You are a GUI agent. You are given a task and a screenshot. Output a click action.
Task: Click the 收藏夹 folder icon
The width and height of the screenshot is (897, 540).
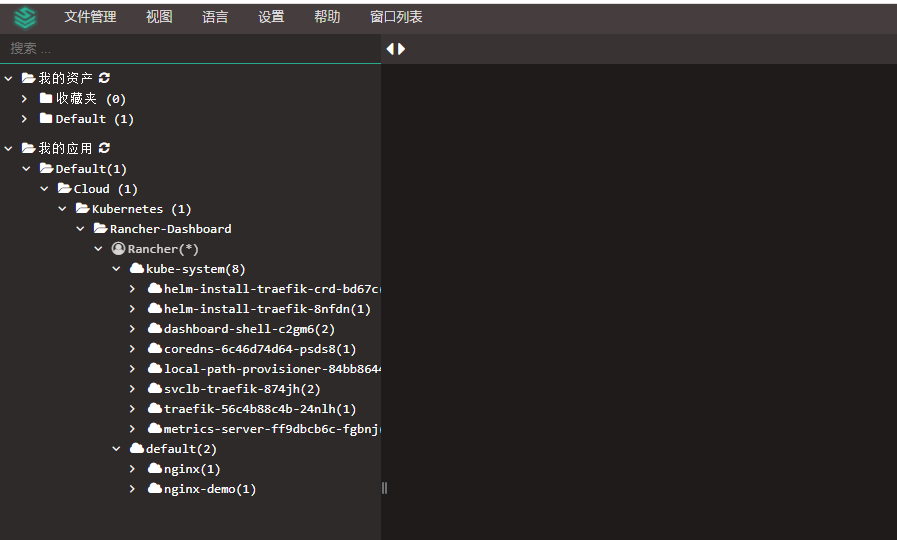pos(46,98)
